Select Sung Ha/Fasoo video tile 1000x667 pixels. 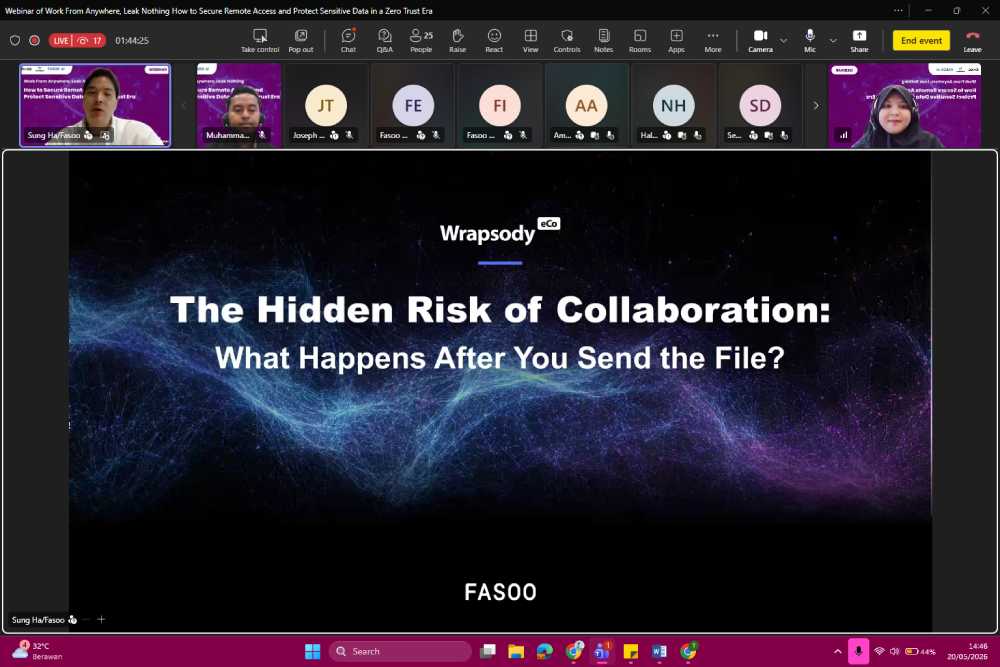click(95, 105)
